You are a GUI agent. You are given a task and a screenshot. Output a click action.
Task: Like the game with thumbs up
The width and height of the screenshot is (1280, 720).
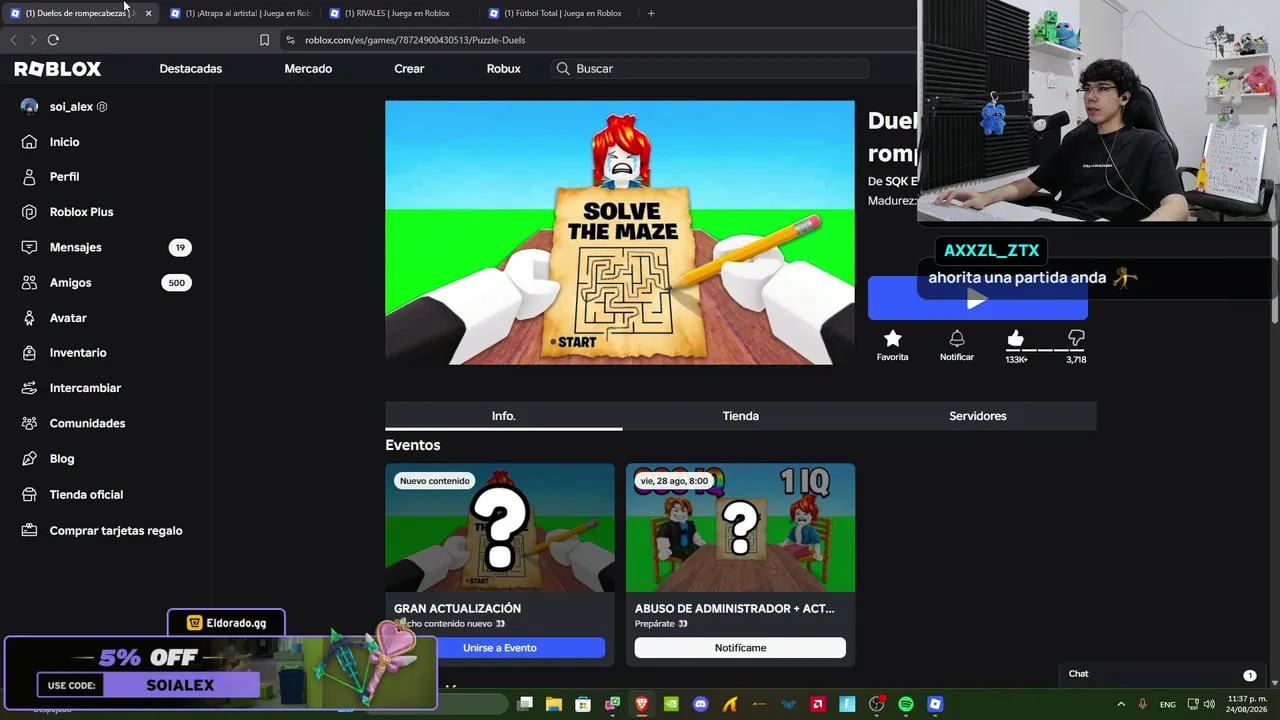(1016, 339)
